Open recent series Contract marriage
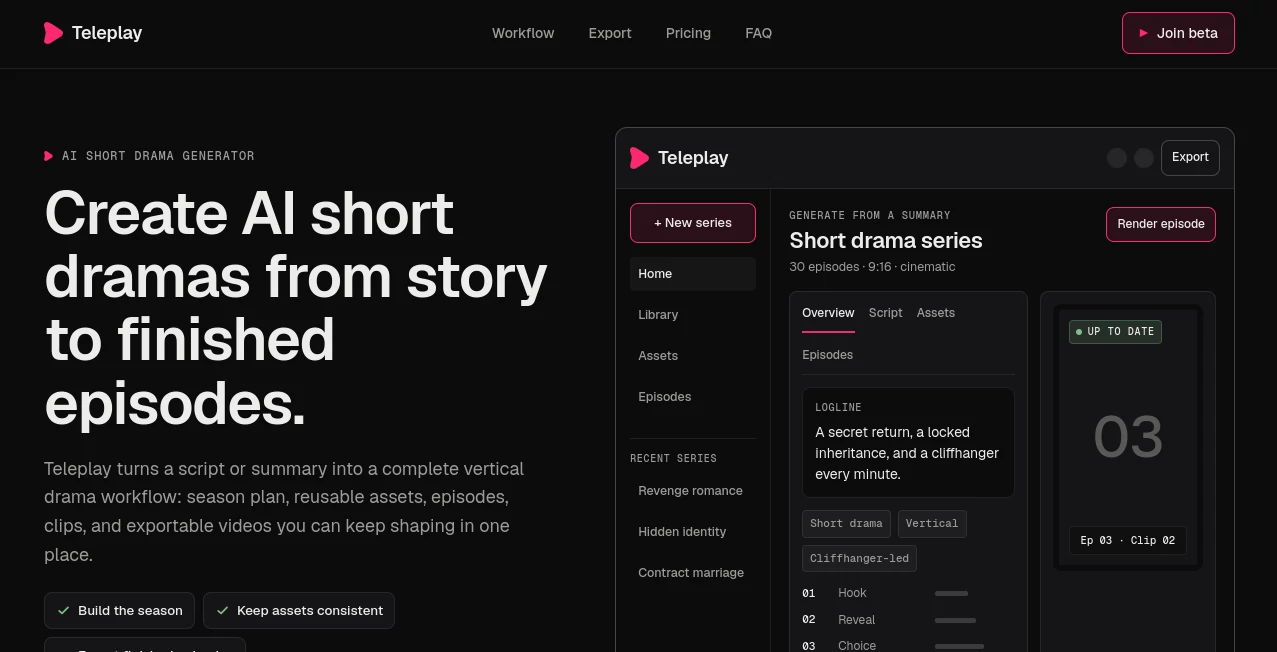Screen dimensions: 1277x652 pos(693,573)
